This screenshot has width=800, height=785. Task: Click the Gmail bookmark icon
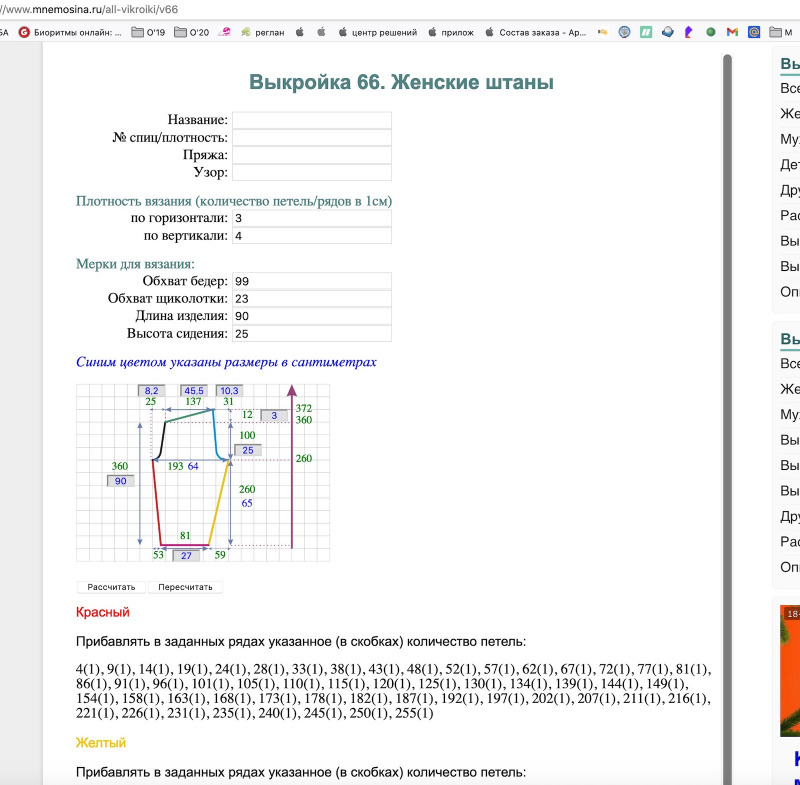(732, 32)
